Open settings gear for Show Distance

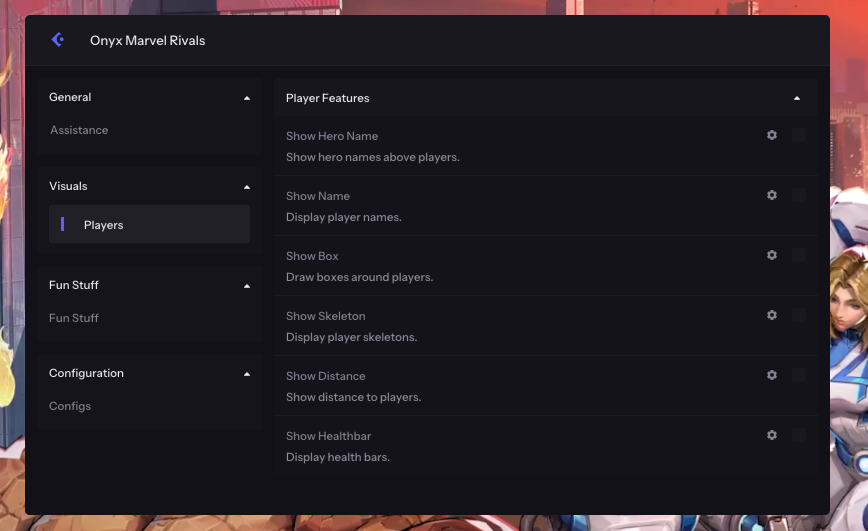(772, 375)
